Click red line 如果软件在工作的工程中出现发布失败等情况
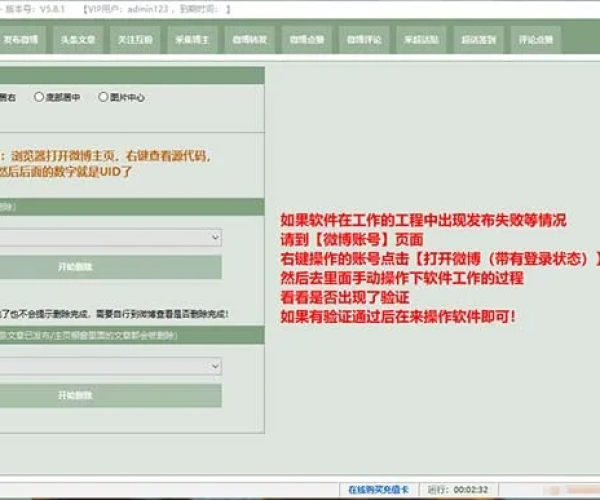This screenshot has width=600, height=500. click(x=423, y=220)
